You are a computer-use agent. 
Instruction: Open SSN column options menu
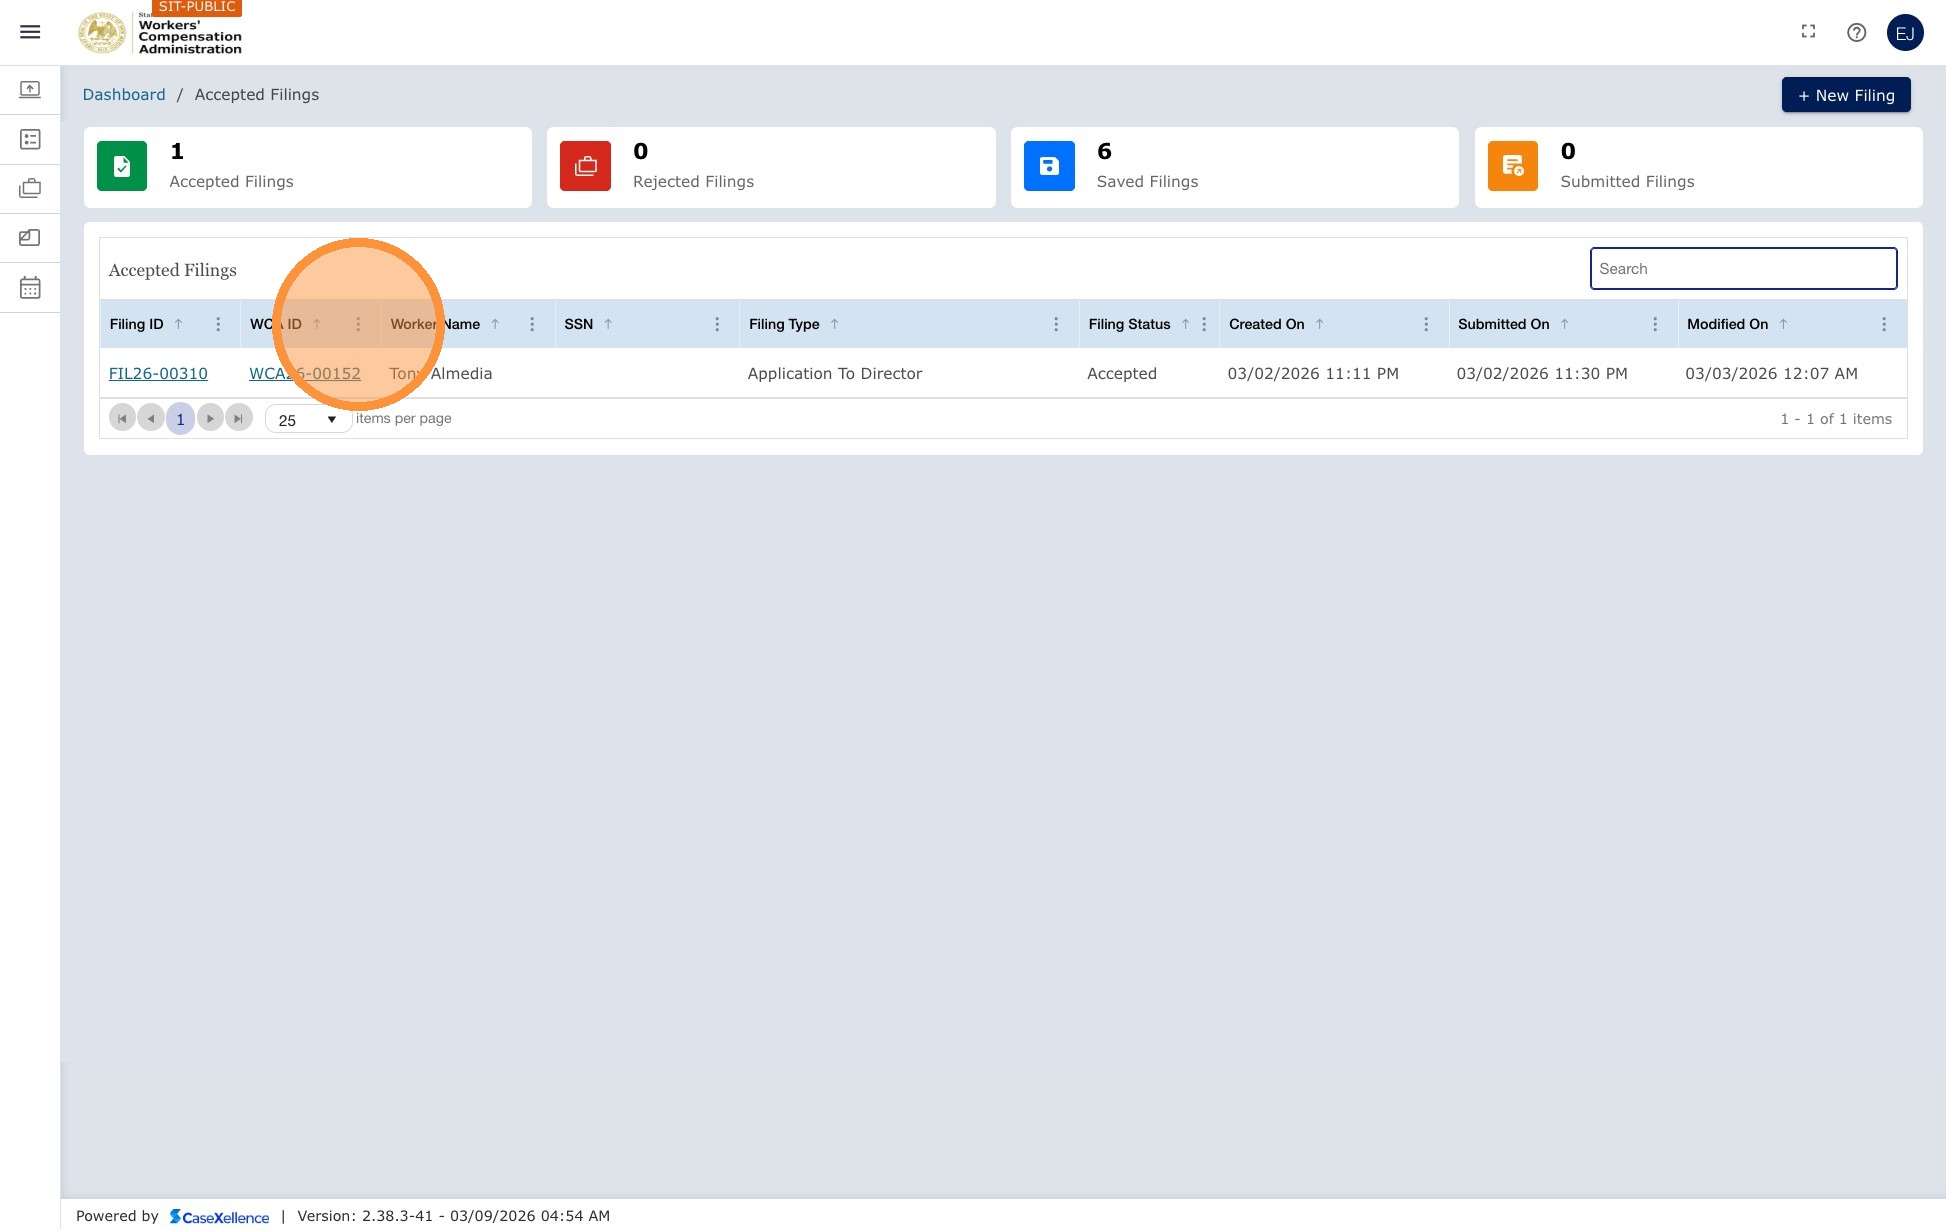[x=717, y=324]
